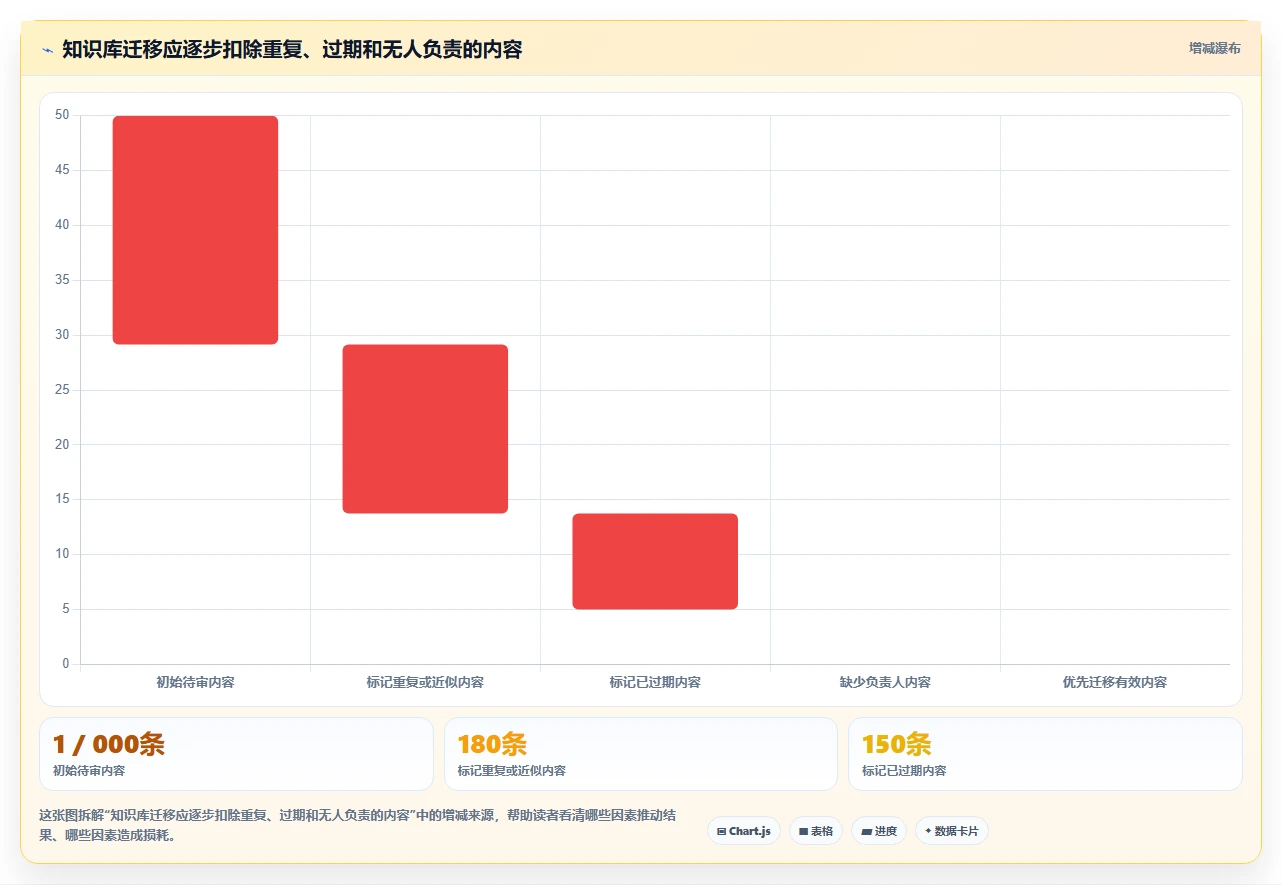Image resolution: width=1282 pixels, height=885 pixels.
Task: Click the red bar for 初始待审内容
Action: (195, 230)
